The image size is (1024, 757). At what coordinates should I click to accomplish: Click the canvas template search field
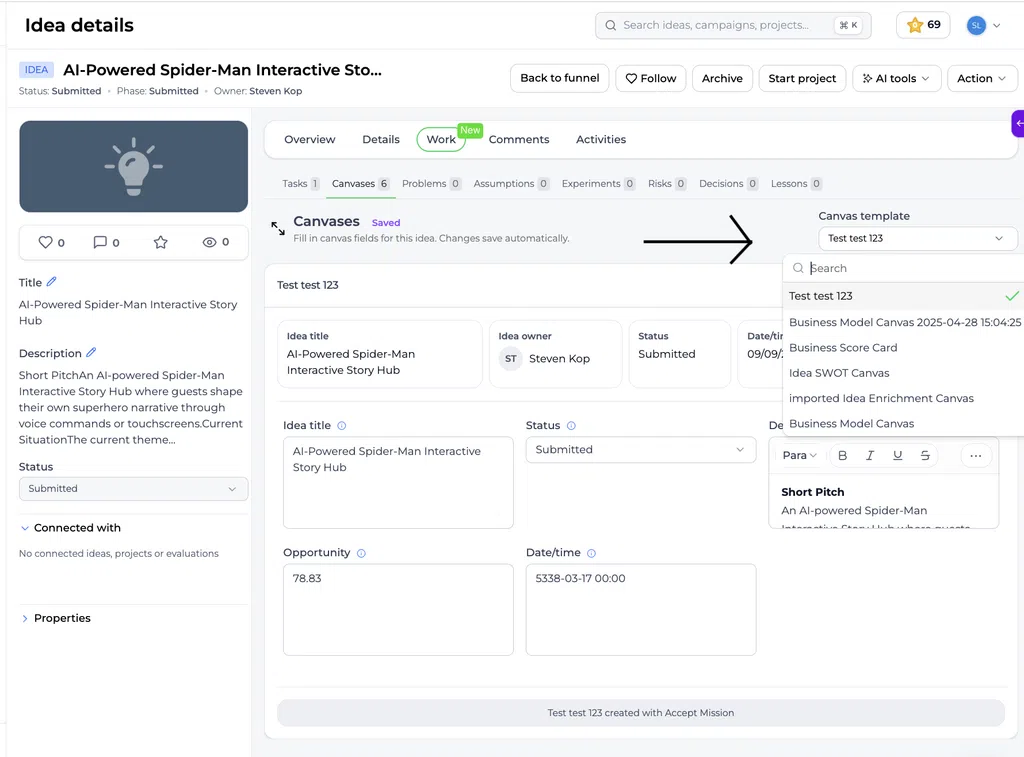[x=908, y=268]
